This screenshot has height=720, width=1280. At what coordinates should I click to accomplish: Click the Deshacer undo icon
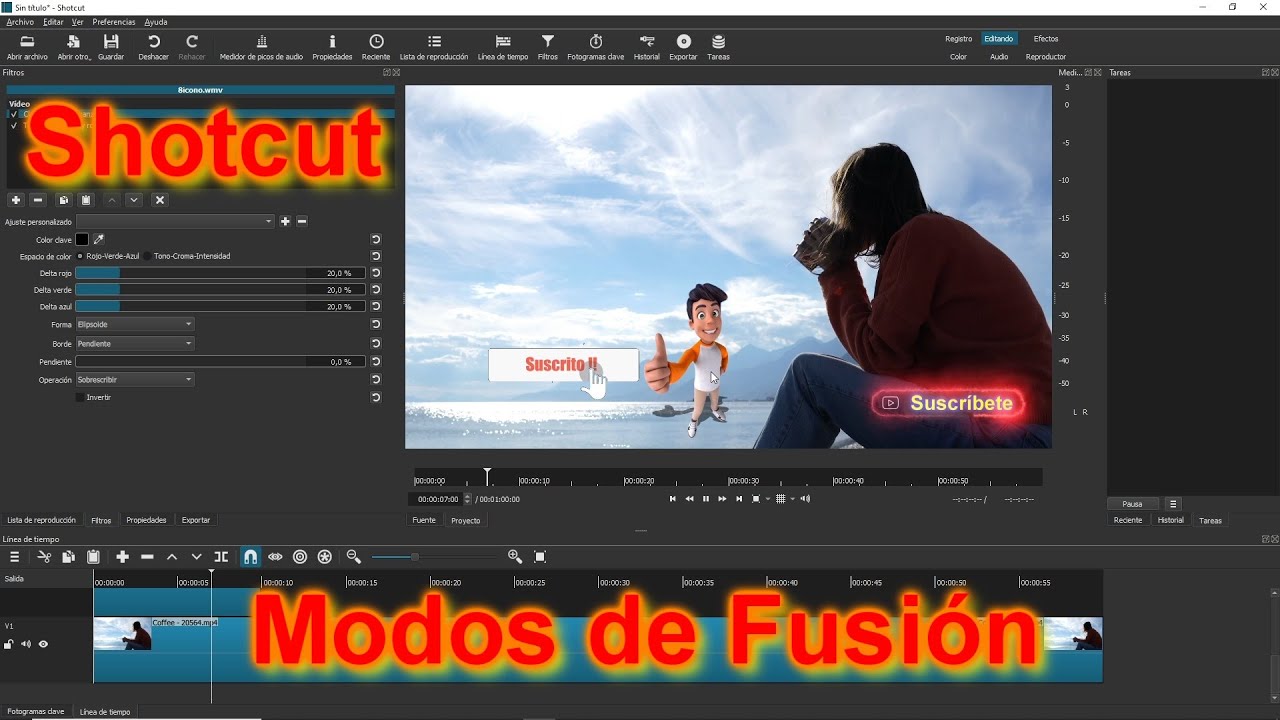[154, 47]
